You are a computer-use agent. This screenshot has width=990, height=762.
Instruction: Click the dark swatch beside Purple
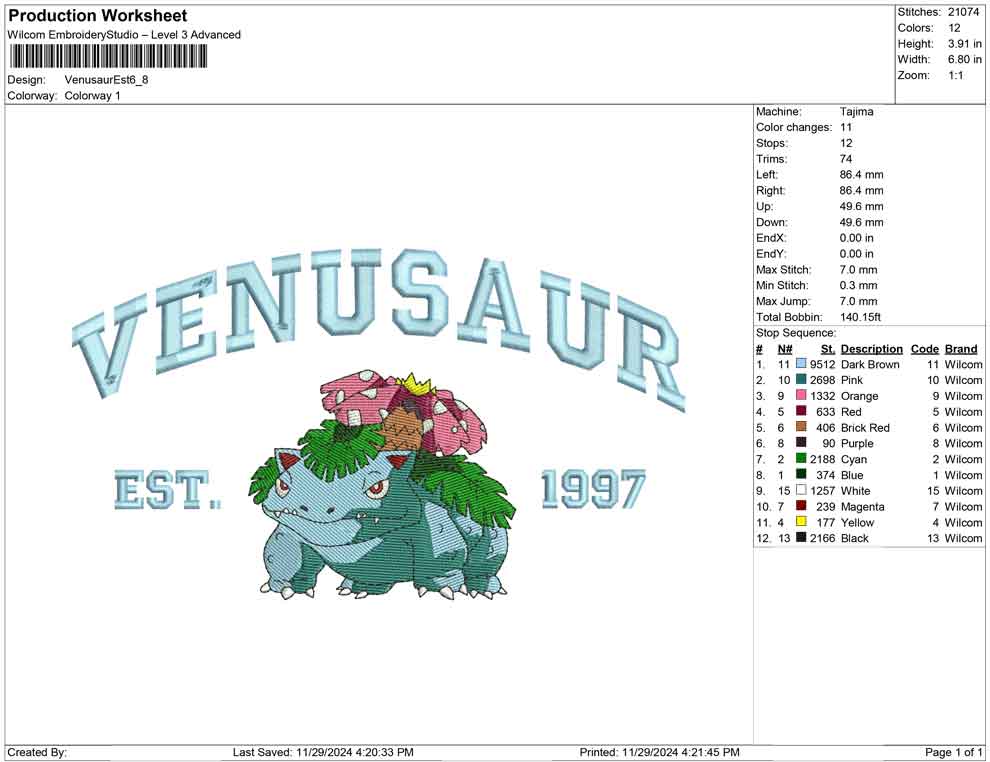pyautogui.click(x=801, y=443)
